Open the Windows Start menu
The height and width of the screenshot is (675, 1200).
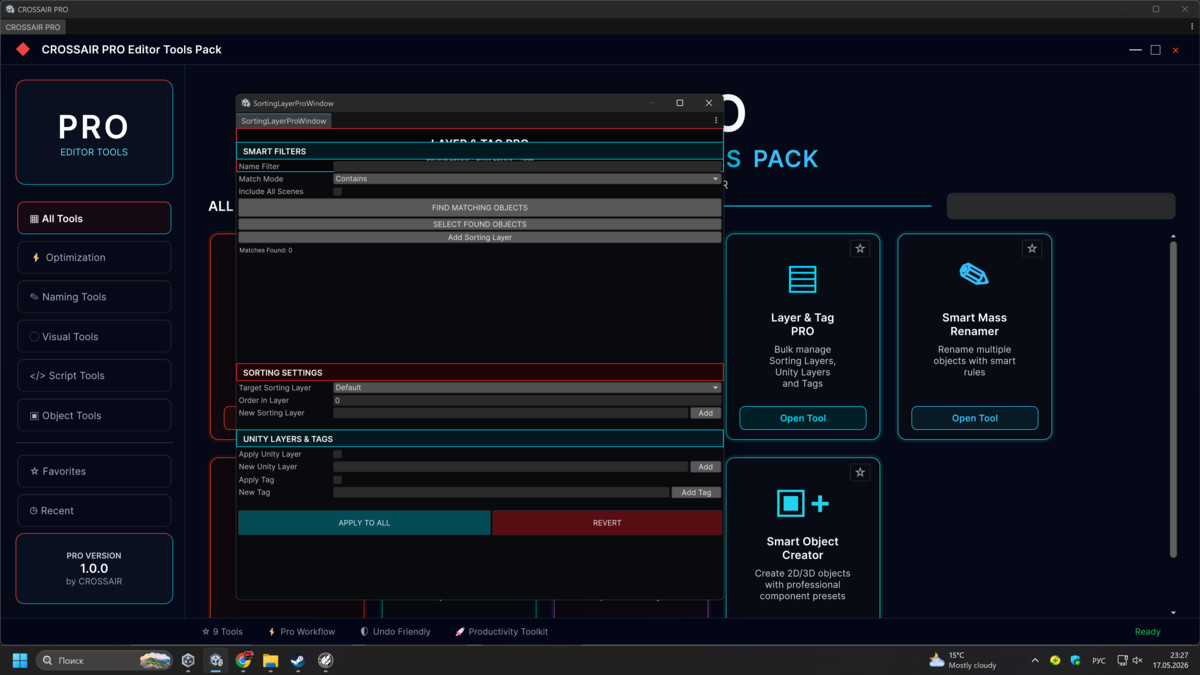pos(20,660)
